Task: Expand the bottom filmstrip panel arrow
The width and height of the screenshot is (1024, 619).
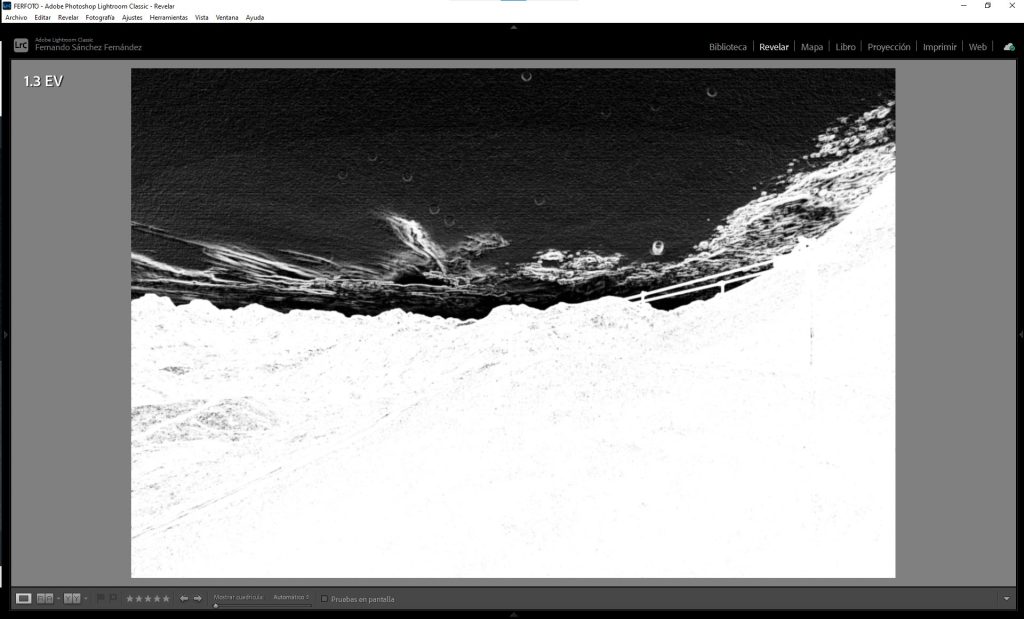Action: [x=513, y=614]
